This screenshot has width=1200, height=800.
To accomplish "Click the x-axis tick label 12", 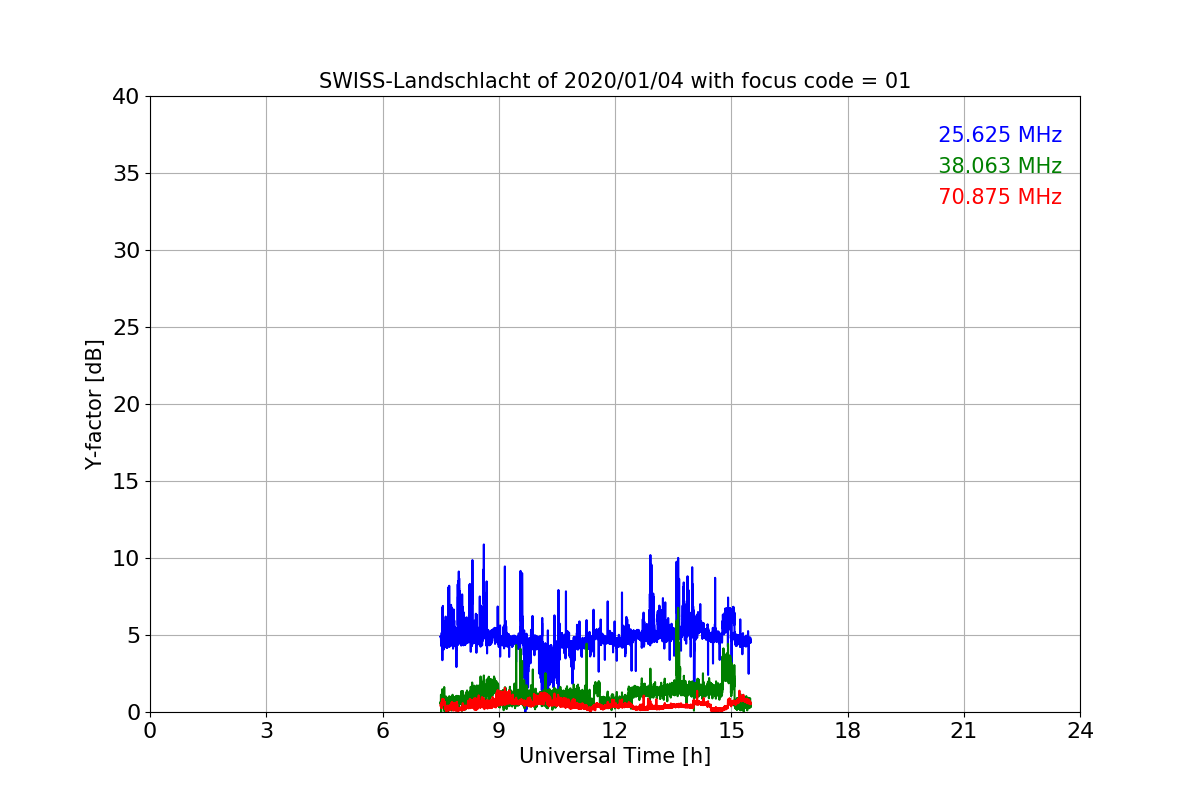I will pos(615,731).
